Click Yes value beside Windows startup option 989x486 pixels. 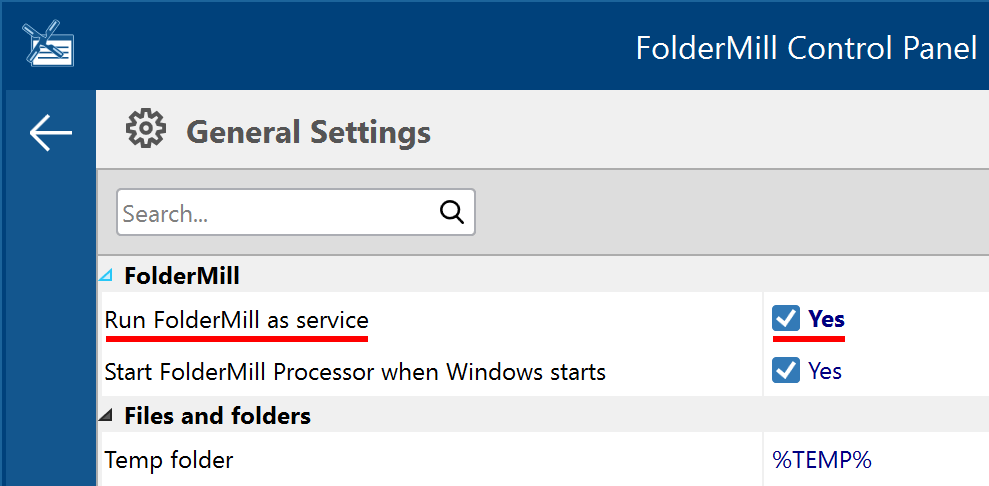[825, 371]
